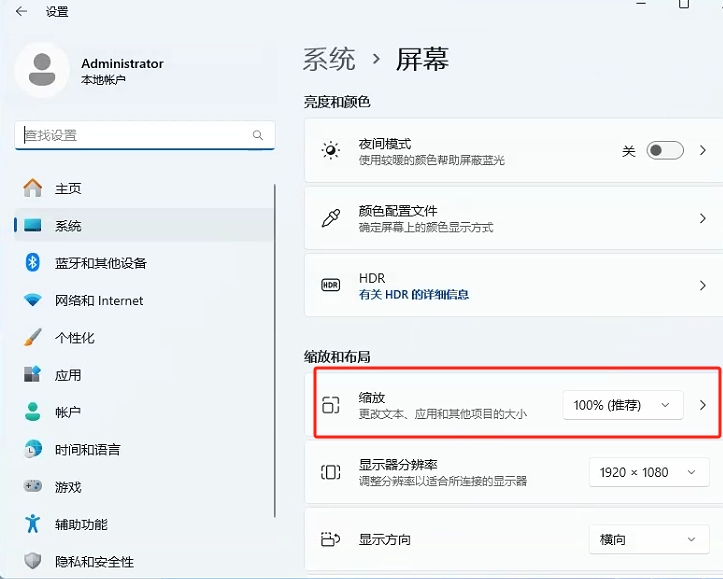Click the Scale (缩放) row icon
The height and width of the screenshot is (579, 723).
pyautogui.click(x=330, y=405)
